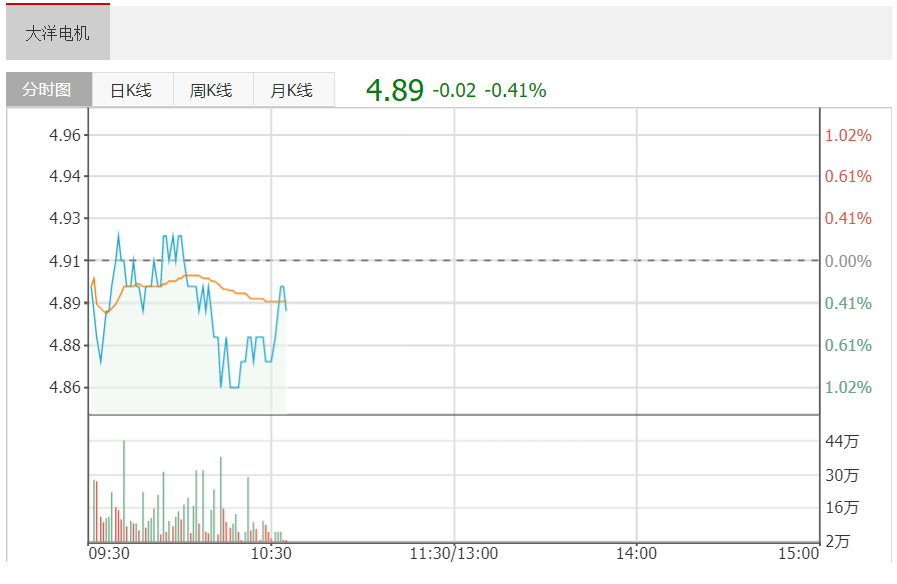This screenshot has width=897, height=584.
Task: Click the price change value -0.02
Action: coord(454,90)
